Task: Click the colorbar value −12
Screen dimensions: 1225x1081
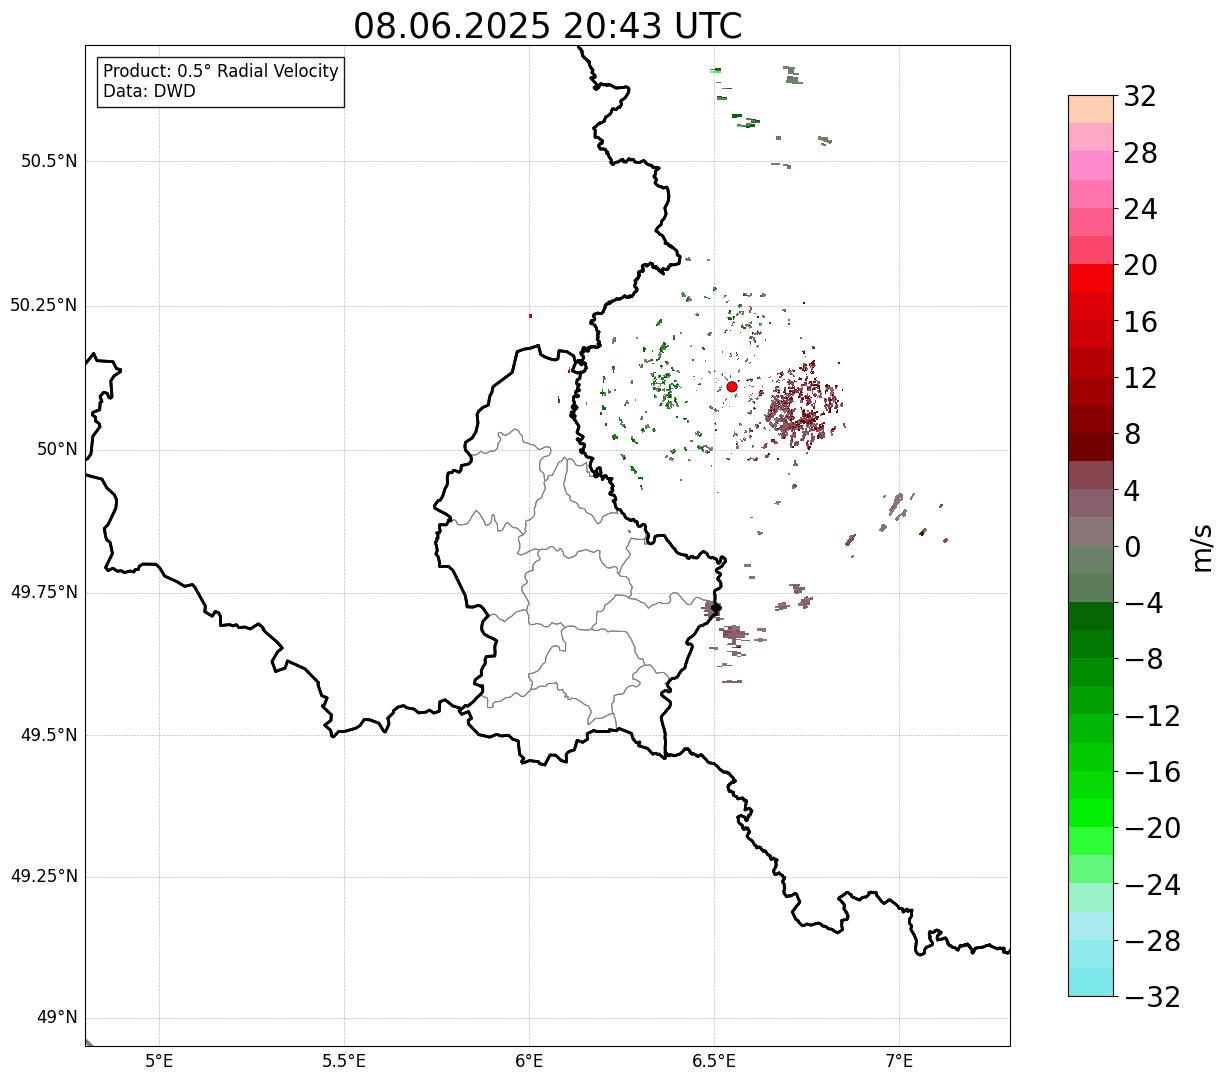Action: [1152, 716]
